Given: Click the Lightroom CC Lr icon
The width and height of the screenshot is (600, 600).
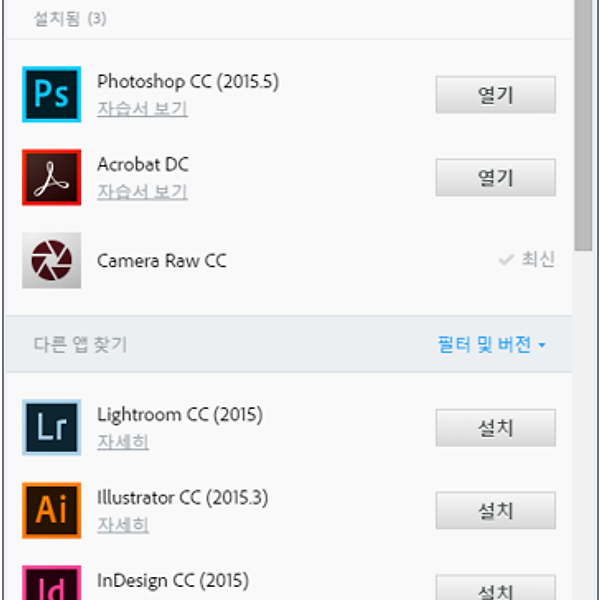Looking at the screenshot, I should (x=52, y=427).
